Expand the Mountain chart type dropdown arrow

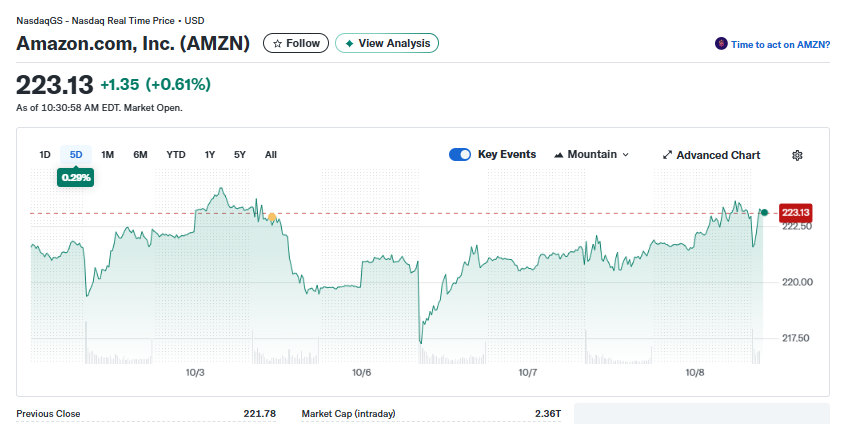click(x=626, y=155)
